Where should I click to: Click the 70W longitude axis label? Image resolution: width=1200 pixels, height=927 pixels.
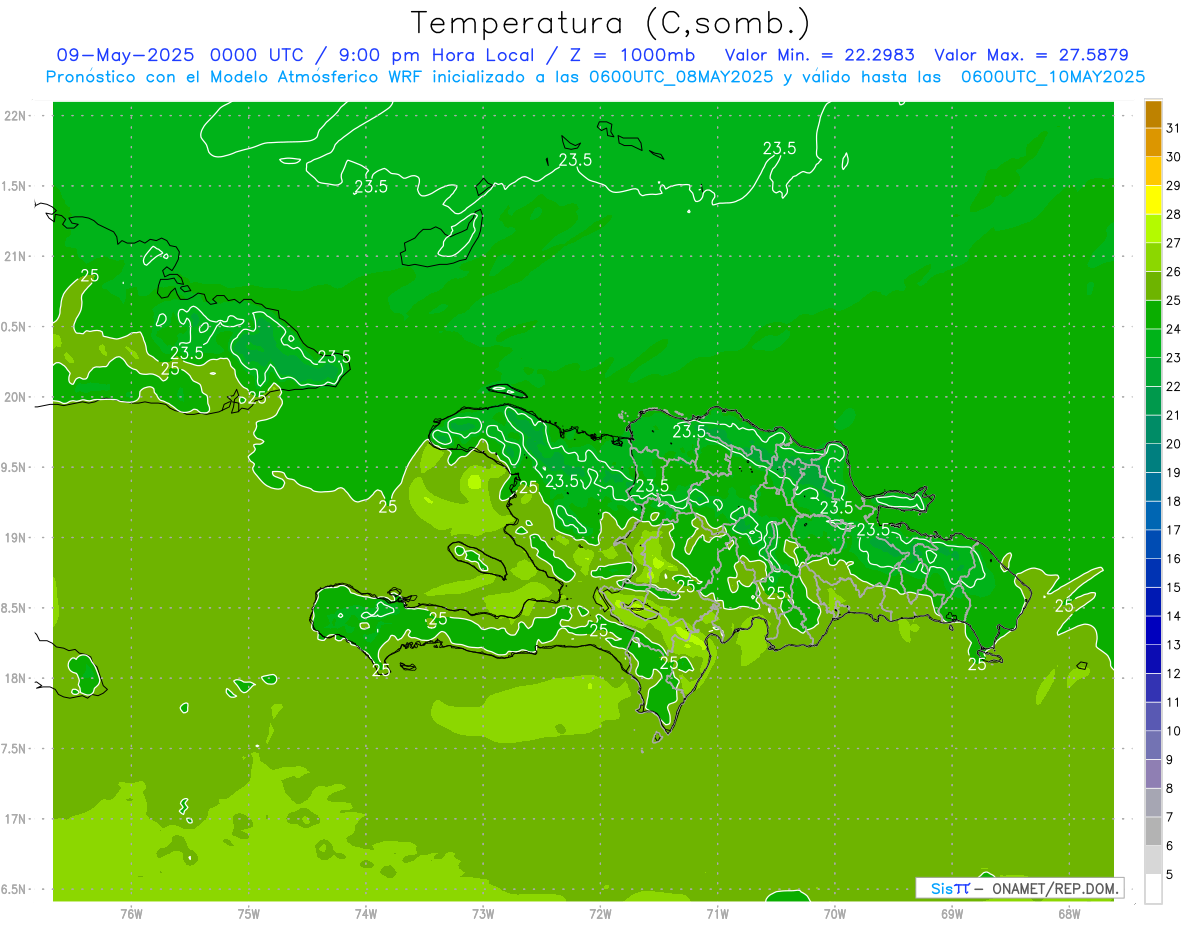point(835,914)
